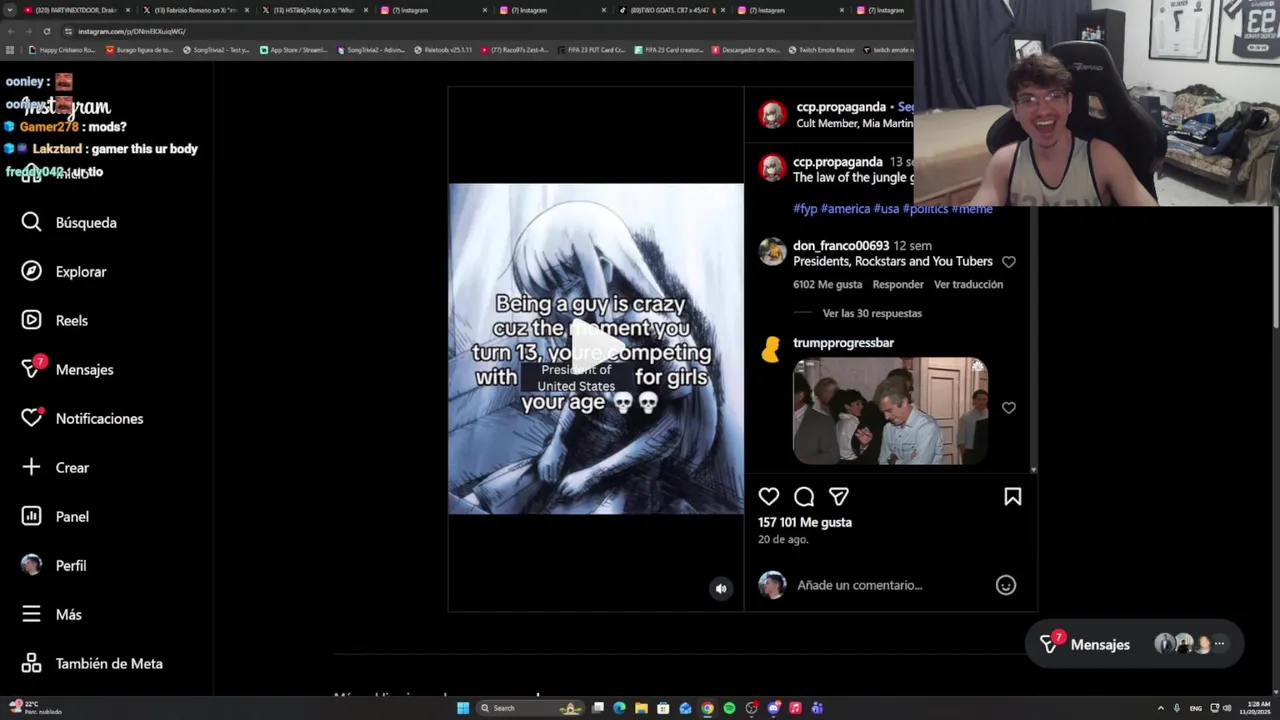Open the trumpprogressbar username link
This screenshot has width=1280, height=720.
point(843,343)
